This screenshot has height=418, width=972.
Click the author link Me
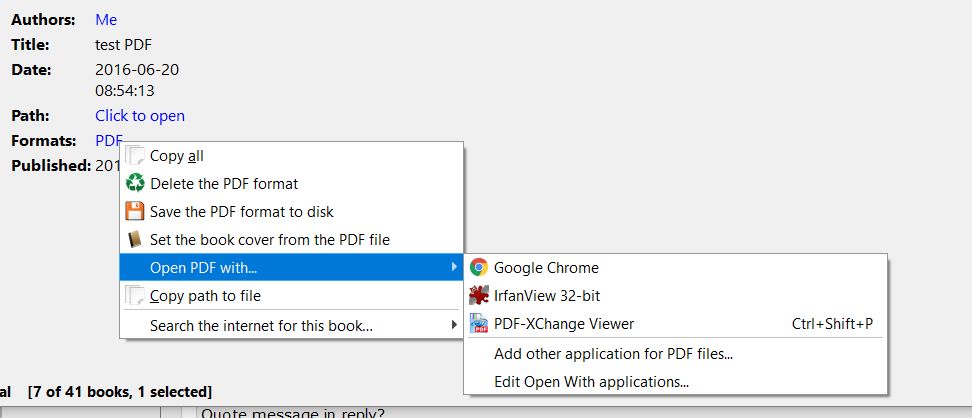point(106,20)
